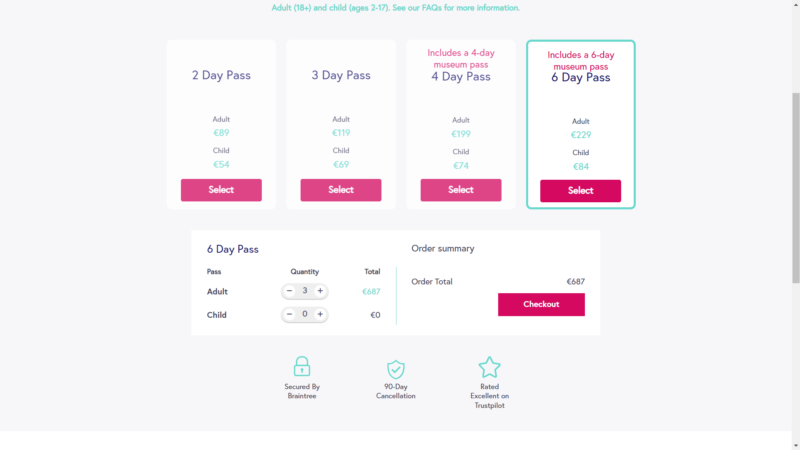Screen dimensions: 800x450
Task: Click the Order Total amount €687
Action: (x=576, y=282)
